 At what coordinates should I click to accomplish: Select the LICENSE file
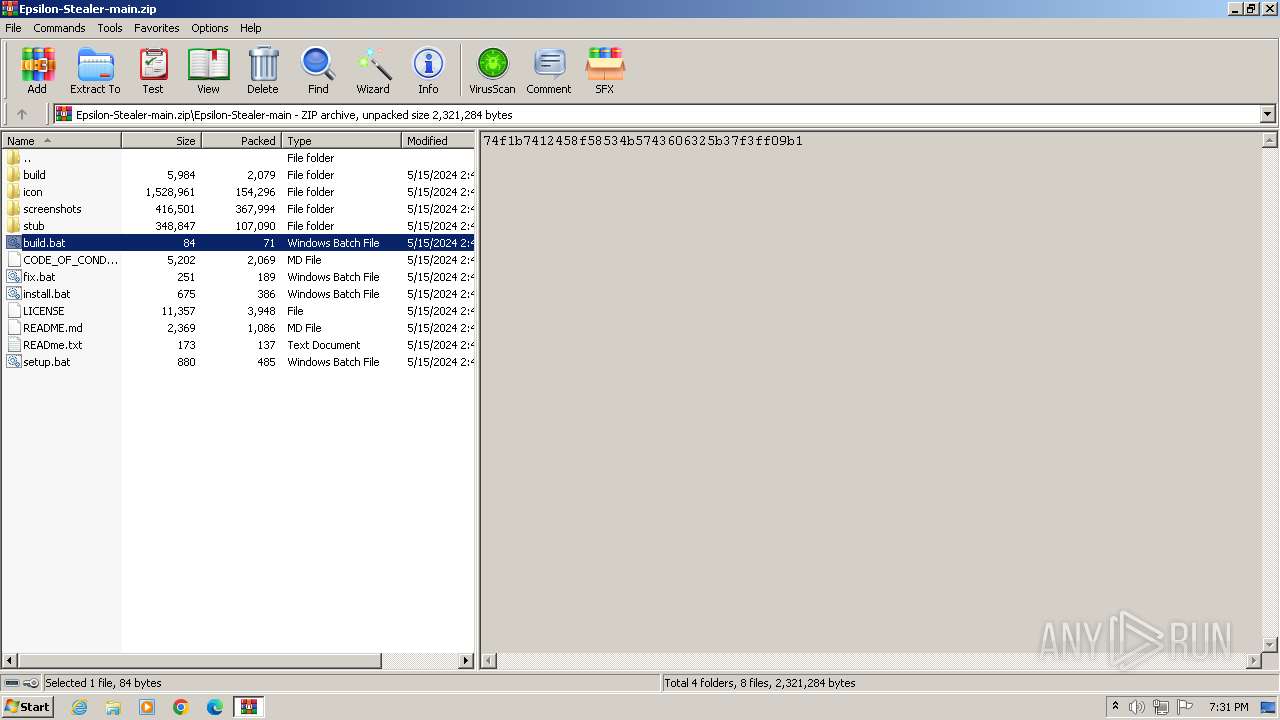pyautogui.click(x=238, y=311)
